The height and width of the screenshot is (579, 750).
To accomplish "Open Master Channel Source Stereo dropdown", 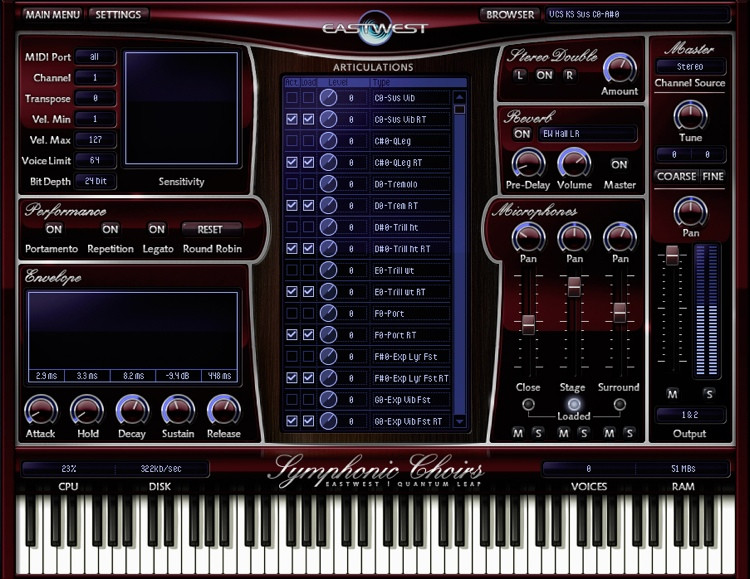I will pos(690,67).
